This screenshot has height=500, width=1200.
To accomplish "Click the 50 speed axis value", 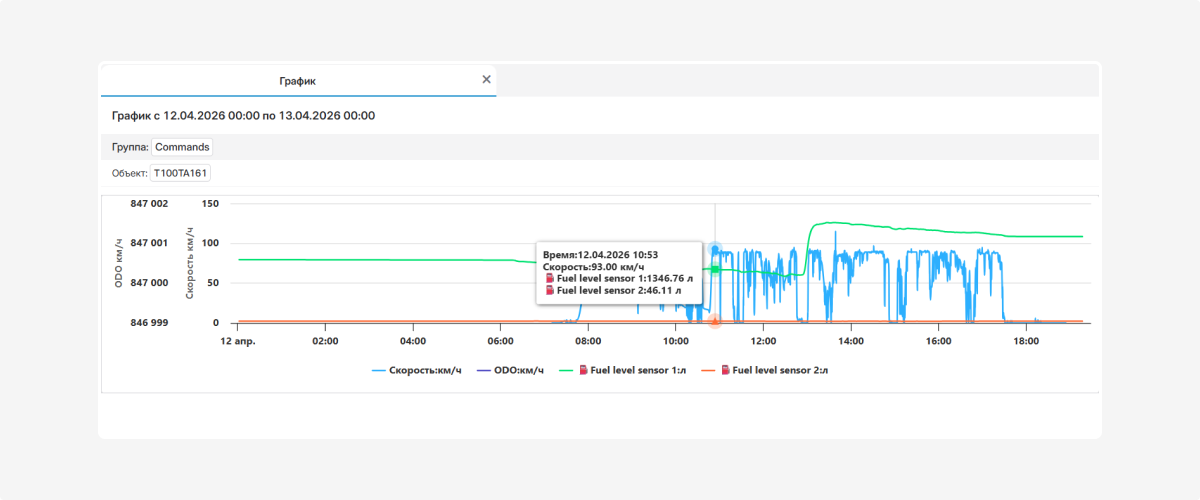I will [213, 283].
